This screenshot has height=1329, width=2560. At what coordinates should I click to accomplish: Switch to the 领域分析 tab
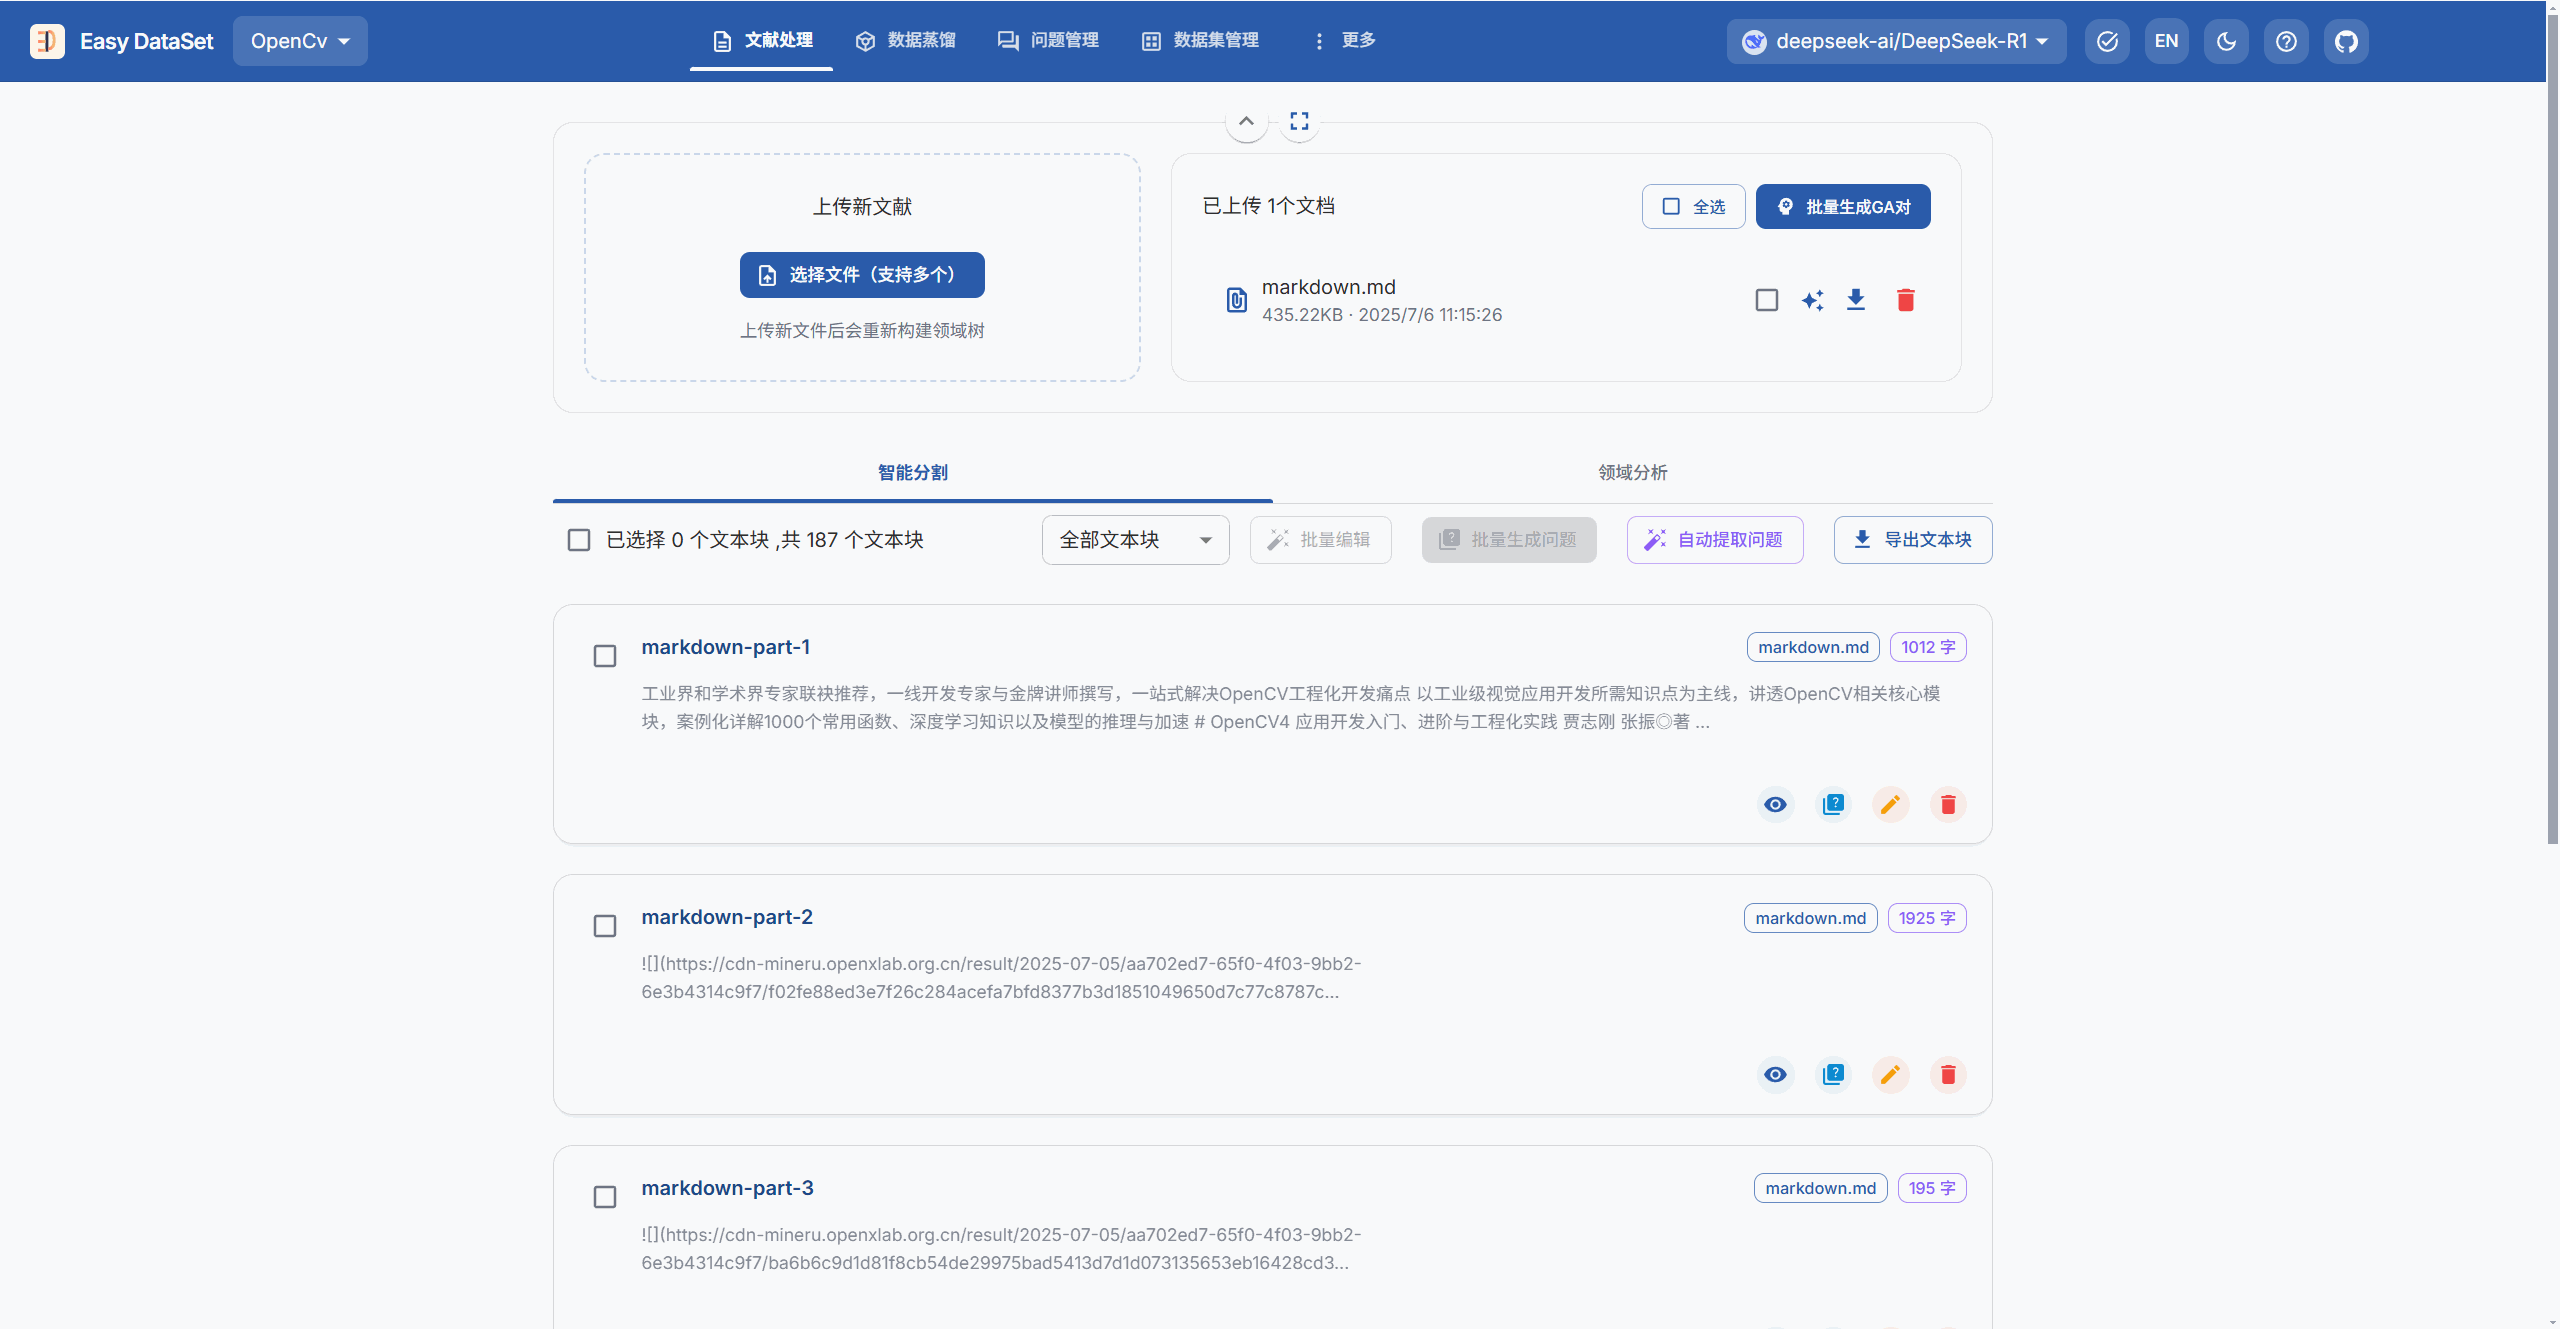tap(1632, 472)
